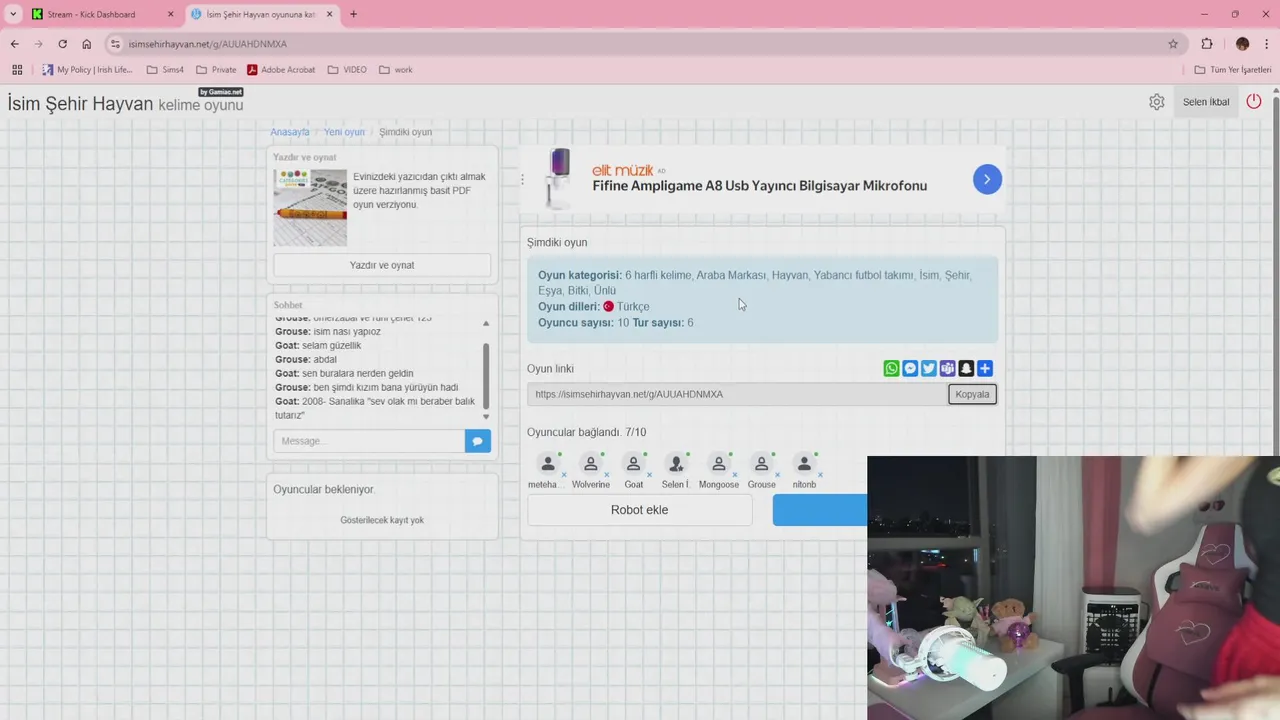Click the game link URL field

click(x=737, y=394)
